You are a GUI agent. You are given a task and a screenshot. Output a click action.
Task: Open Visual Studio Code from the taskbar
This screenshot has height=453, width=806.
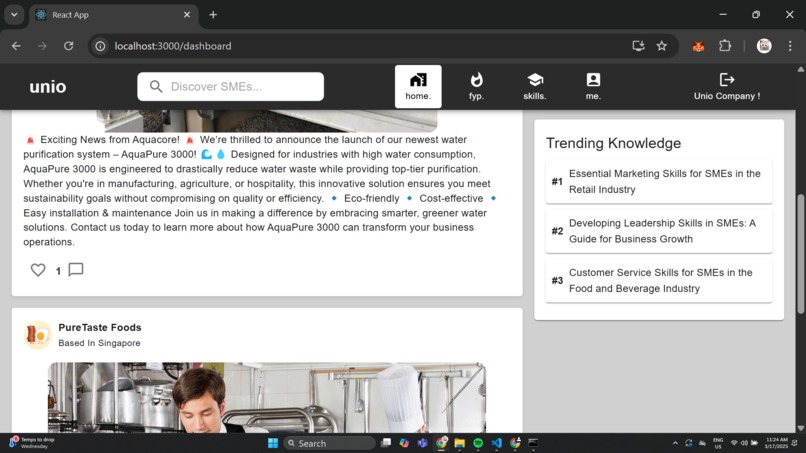496,443
